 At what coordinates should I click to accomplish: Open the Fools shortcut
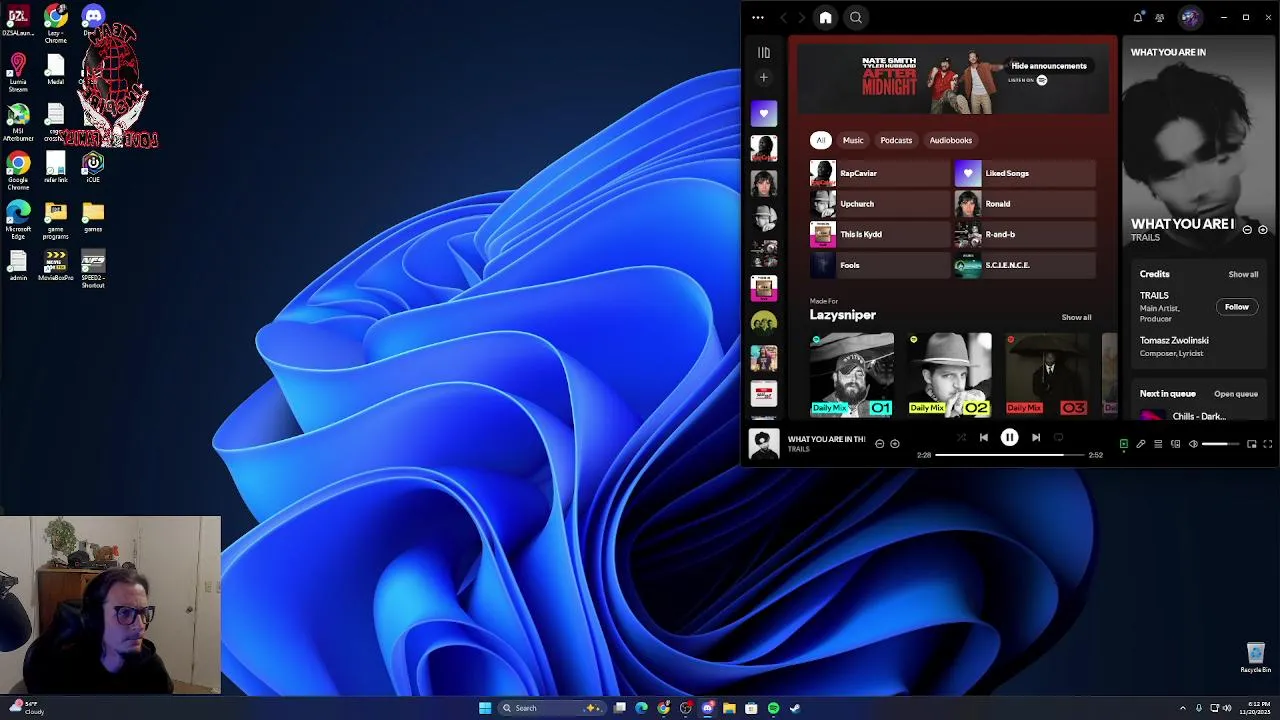pos(879,265)
